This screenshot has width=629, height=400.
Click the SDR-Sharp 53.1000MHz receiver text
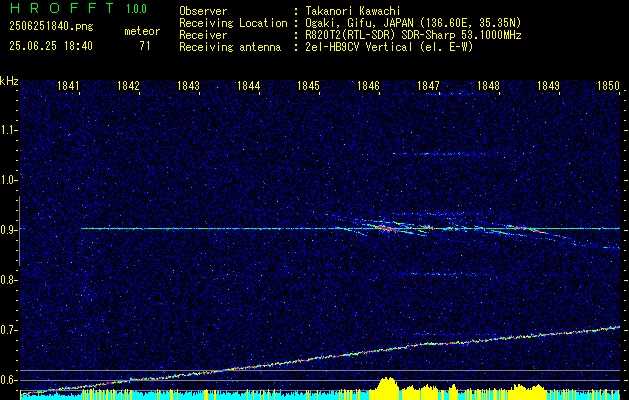pos(461,35)
